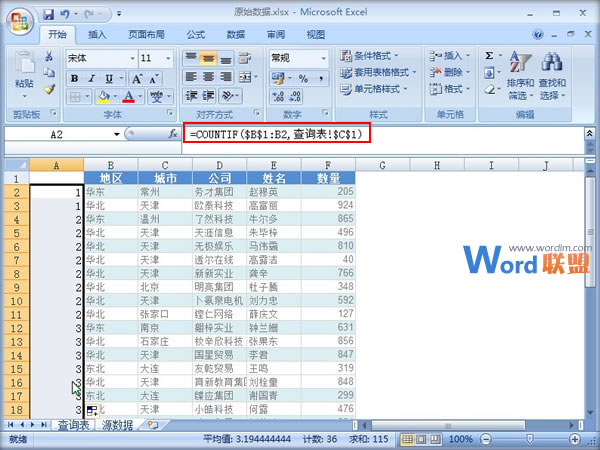Apply comma style
The width and height of the screenshot is (600, 450).
pyautogui.click(x=321, y=79)
